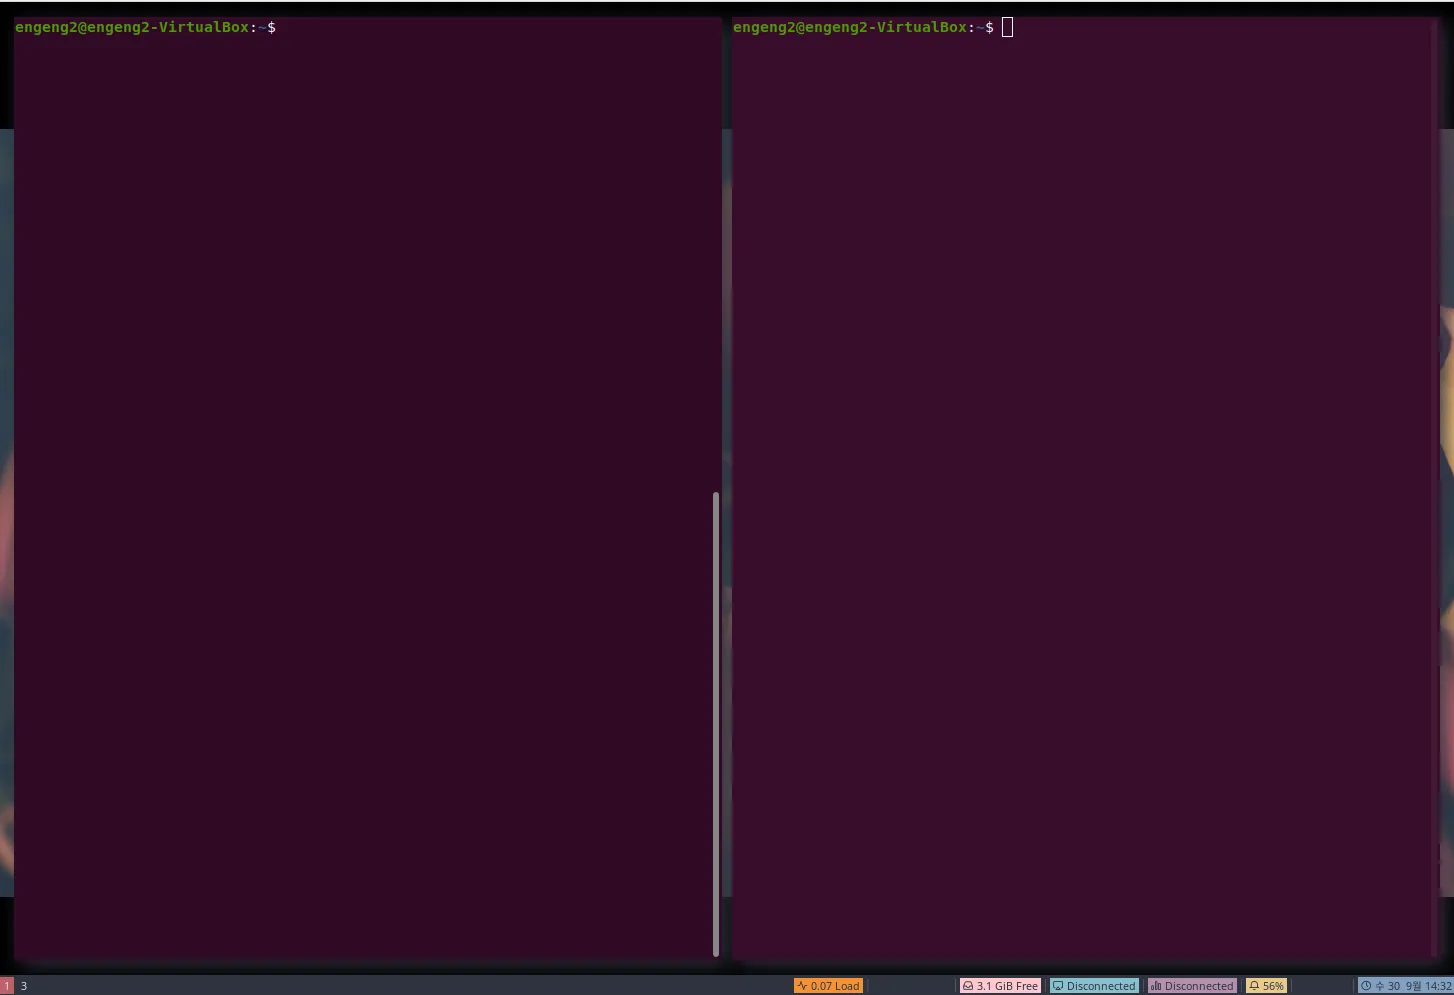The height and width of the screenshot is (995, 1454).
Task: Click the 14:32 time display
Action: tap(1438, 986)
